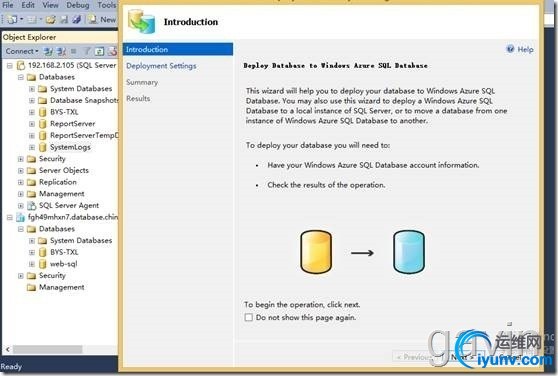Click the New Query toolbar icon
Viewport: 558px width, 376px height.
[102, 20]
